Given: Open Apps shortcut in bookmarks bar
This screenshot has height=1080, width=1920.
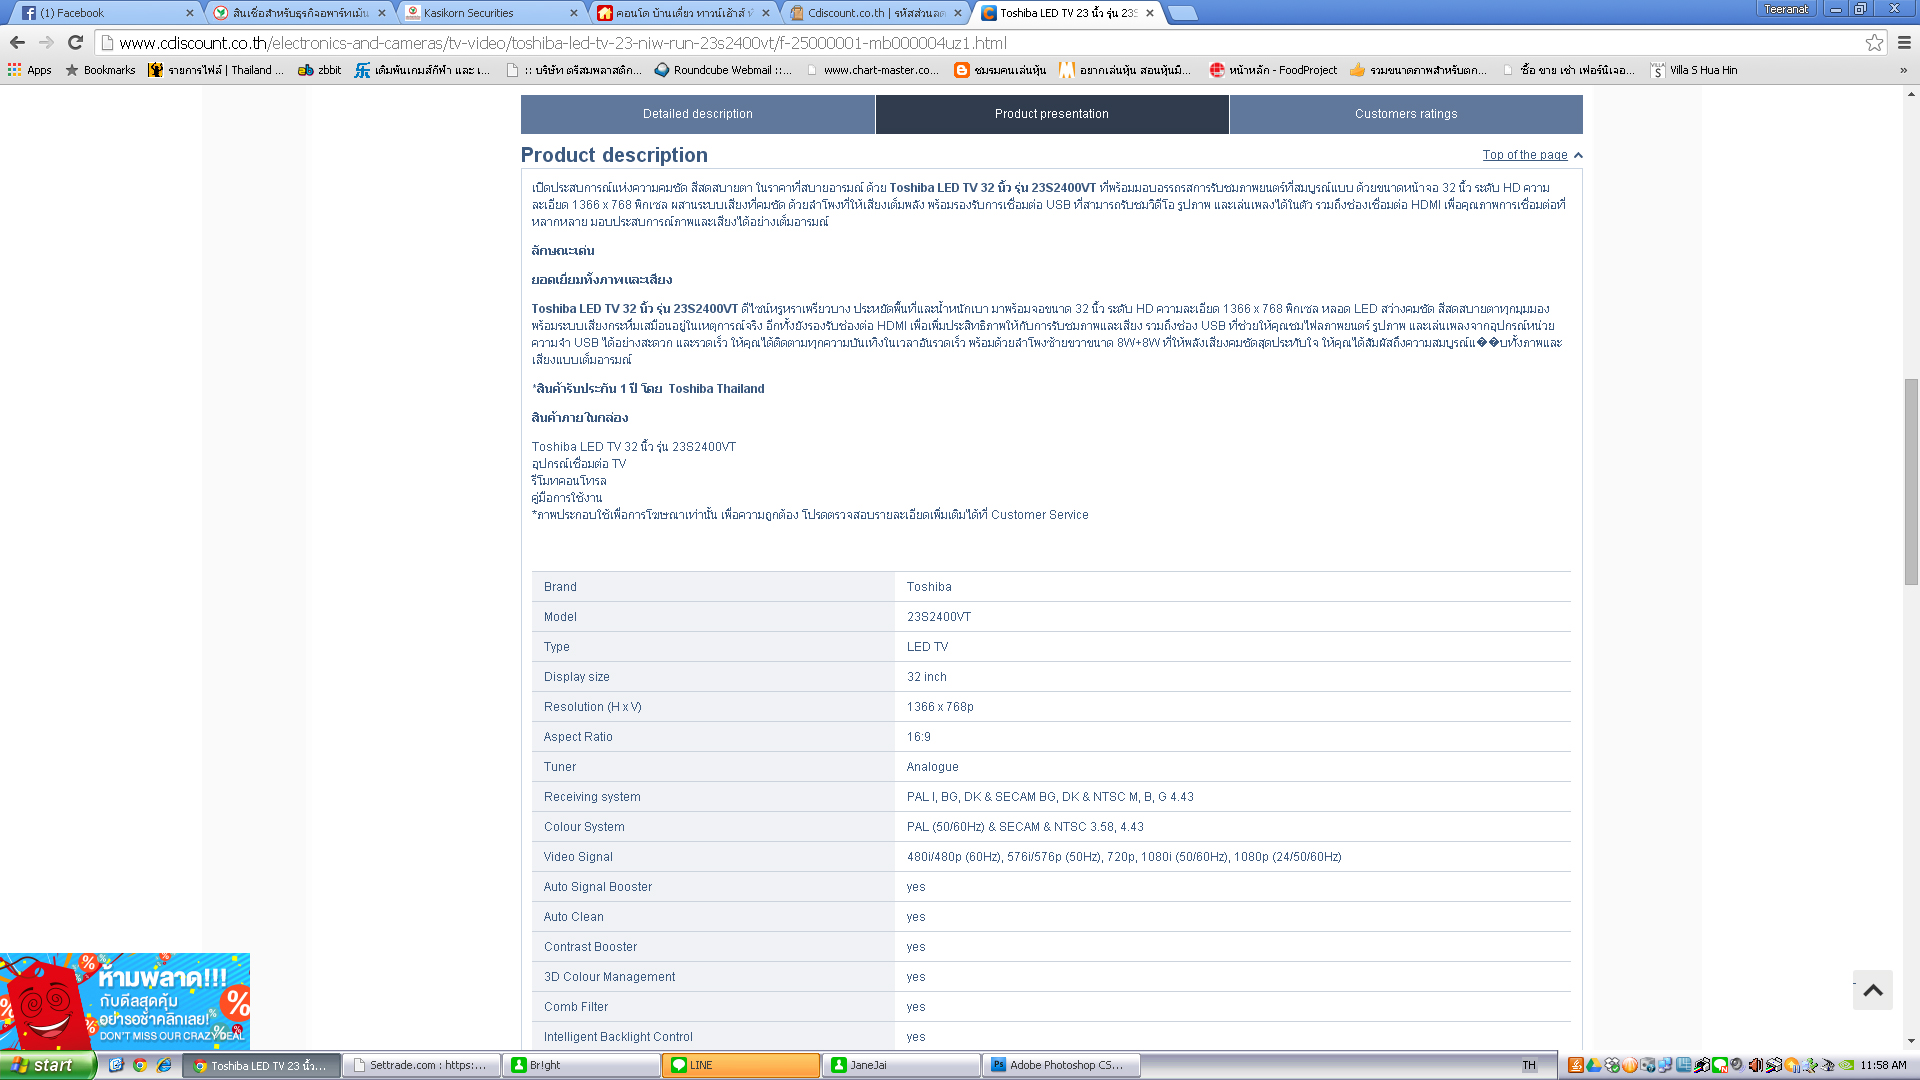Looking at the screenshot, I should (x=30, y=70).
